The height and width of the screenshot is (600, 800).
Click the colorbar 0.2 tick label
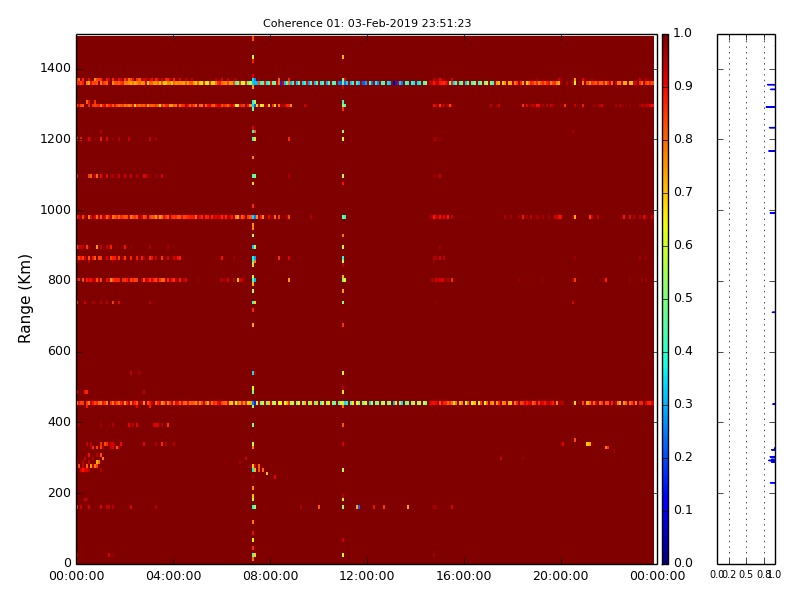(x=683, y=457)
